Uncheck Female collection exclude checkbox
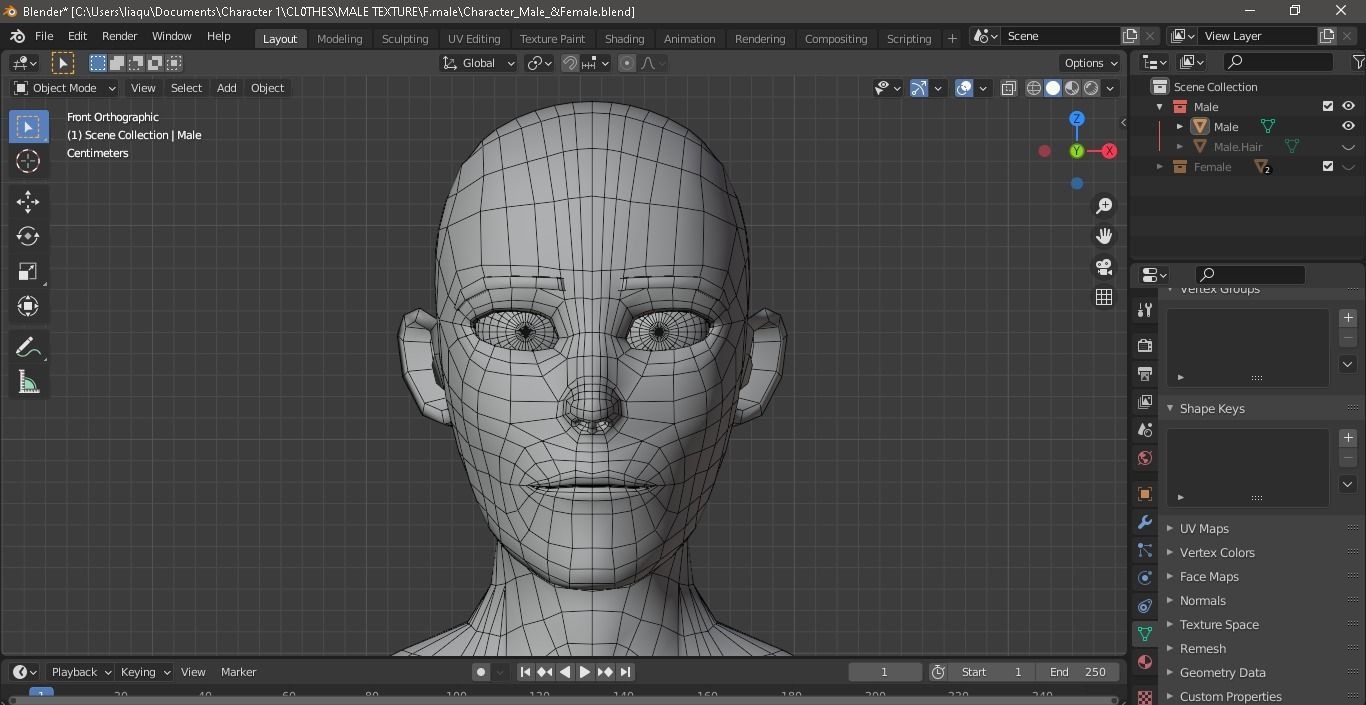Viewport: 1366px width, 705px height. pyautogui.click(x=1328, y=167)
